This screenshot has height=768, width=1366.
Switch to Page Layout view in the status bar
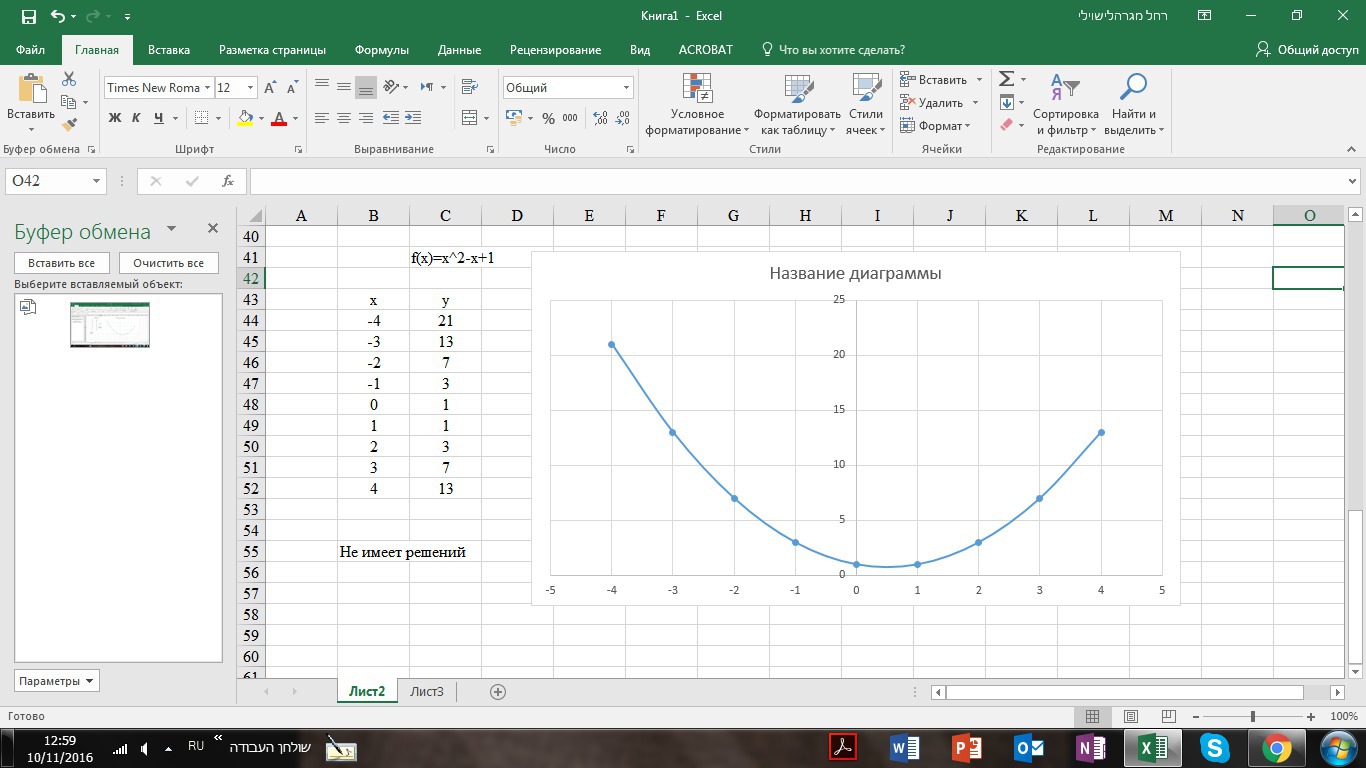(x=1131, y=717)
